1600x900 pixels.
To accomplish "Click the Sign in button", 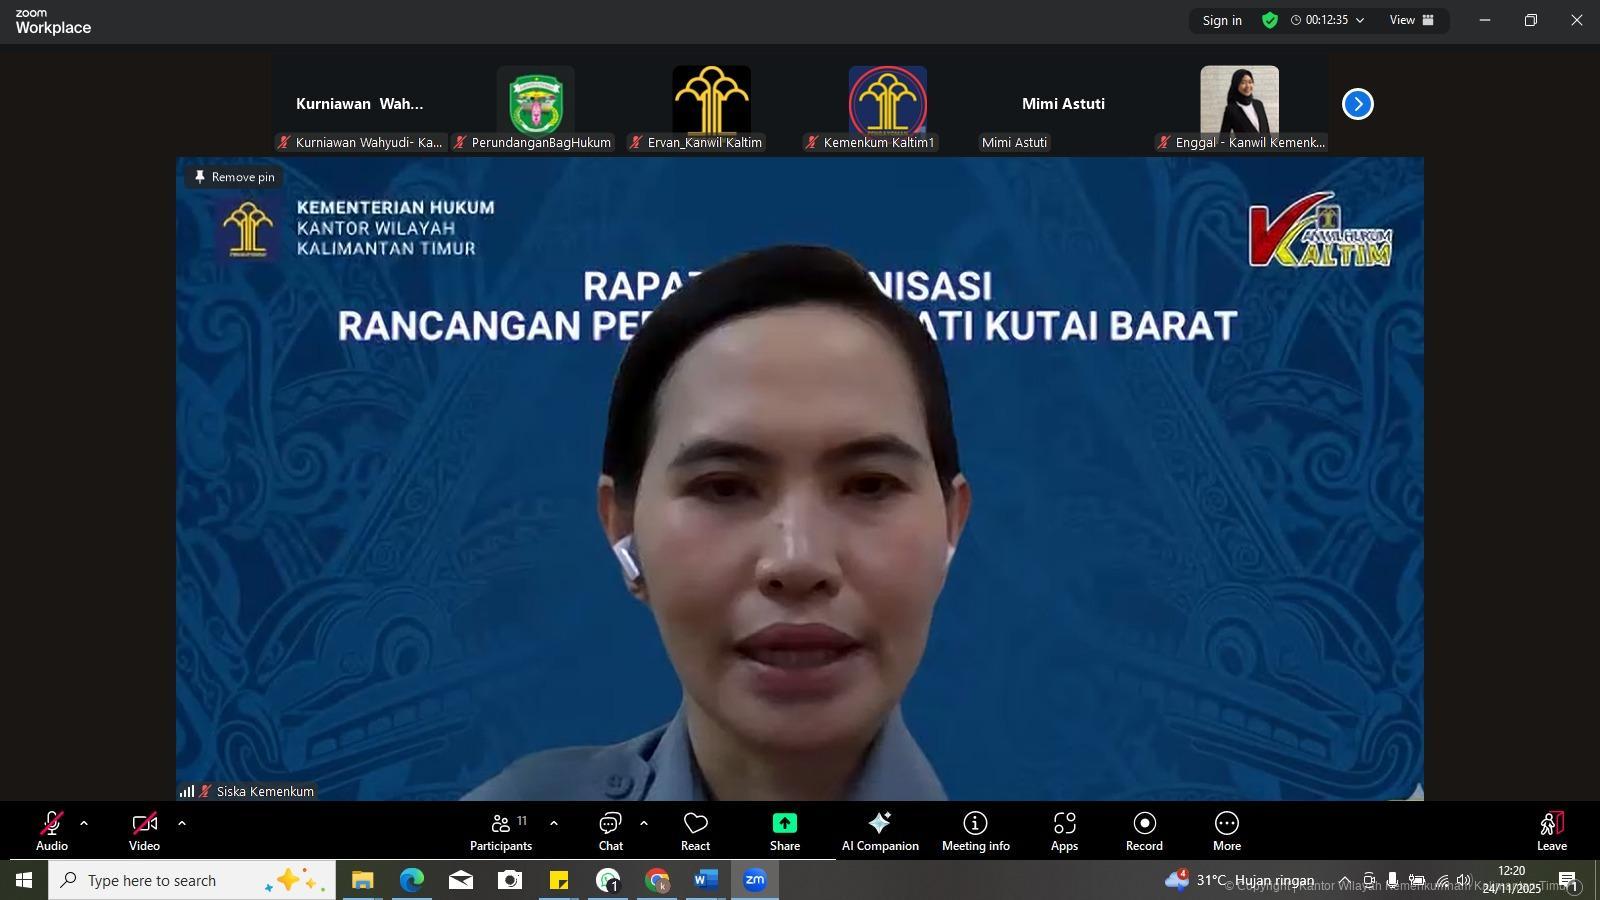I will pos(1222,20).
